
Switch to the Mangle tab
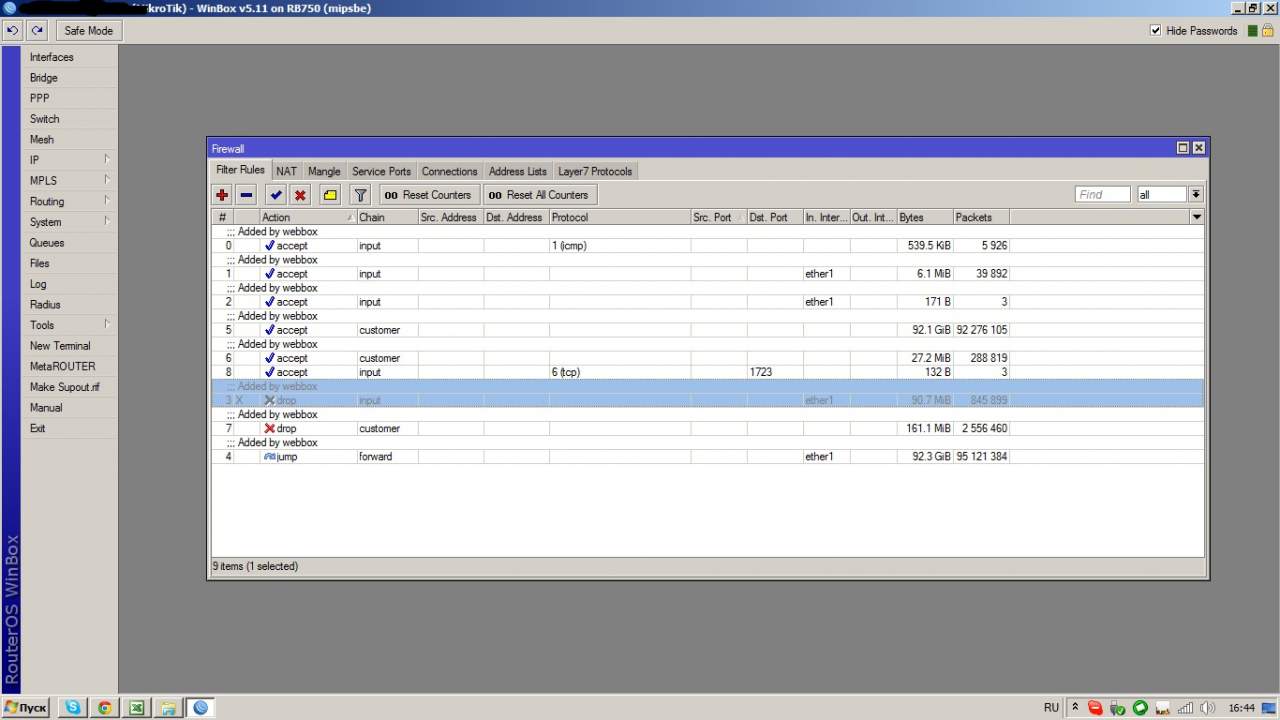(x=324, y=171)
